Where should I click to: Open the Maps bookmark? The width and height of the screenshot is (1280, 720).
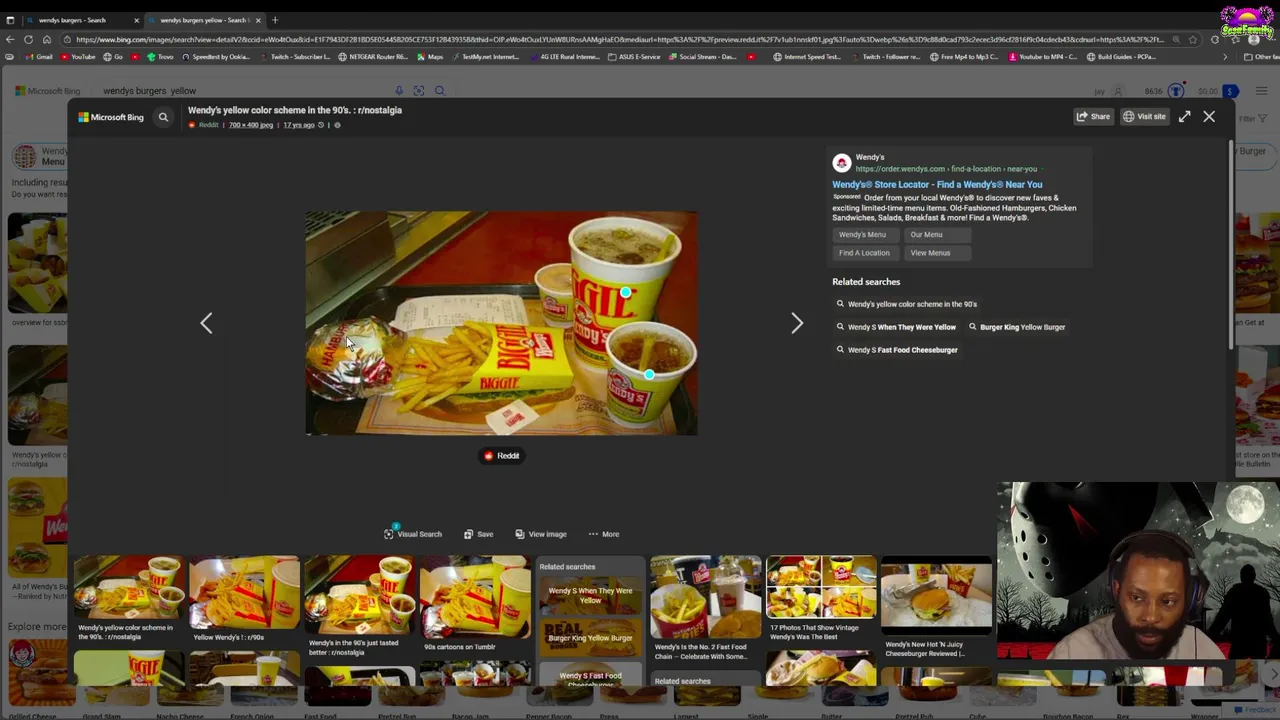pos(431,57)
